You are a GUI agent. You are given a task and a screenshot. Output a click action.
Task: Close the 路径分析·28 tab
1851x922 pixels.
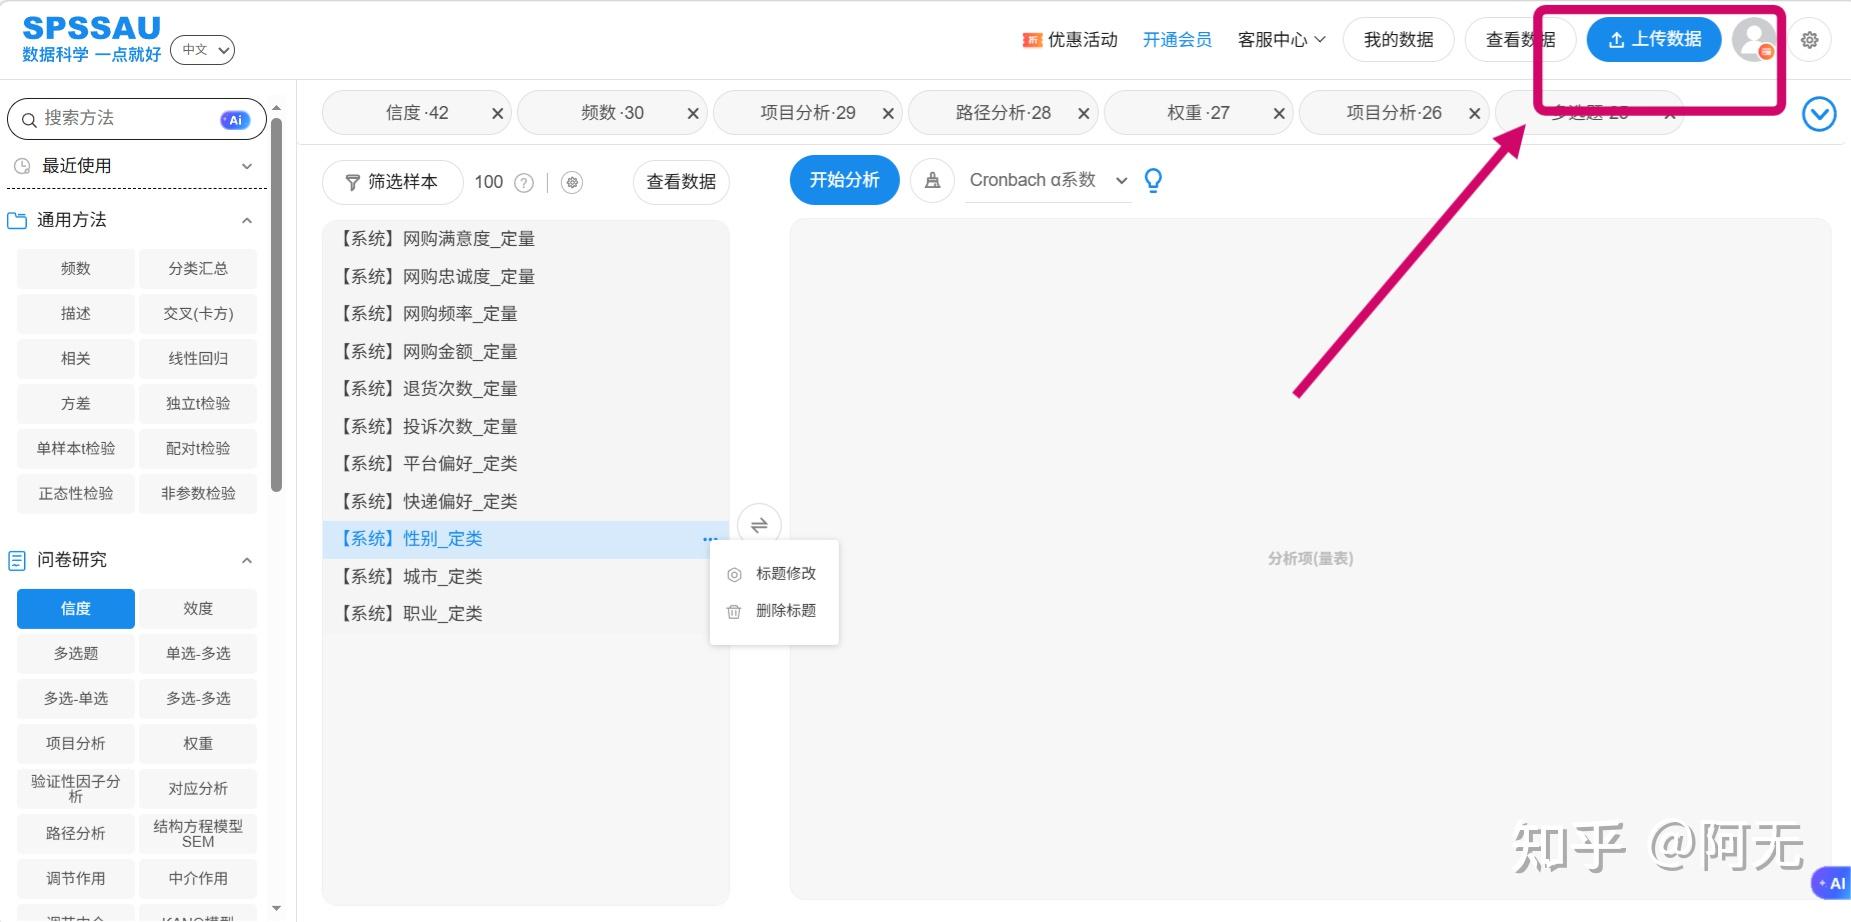(1083, 114)
